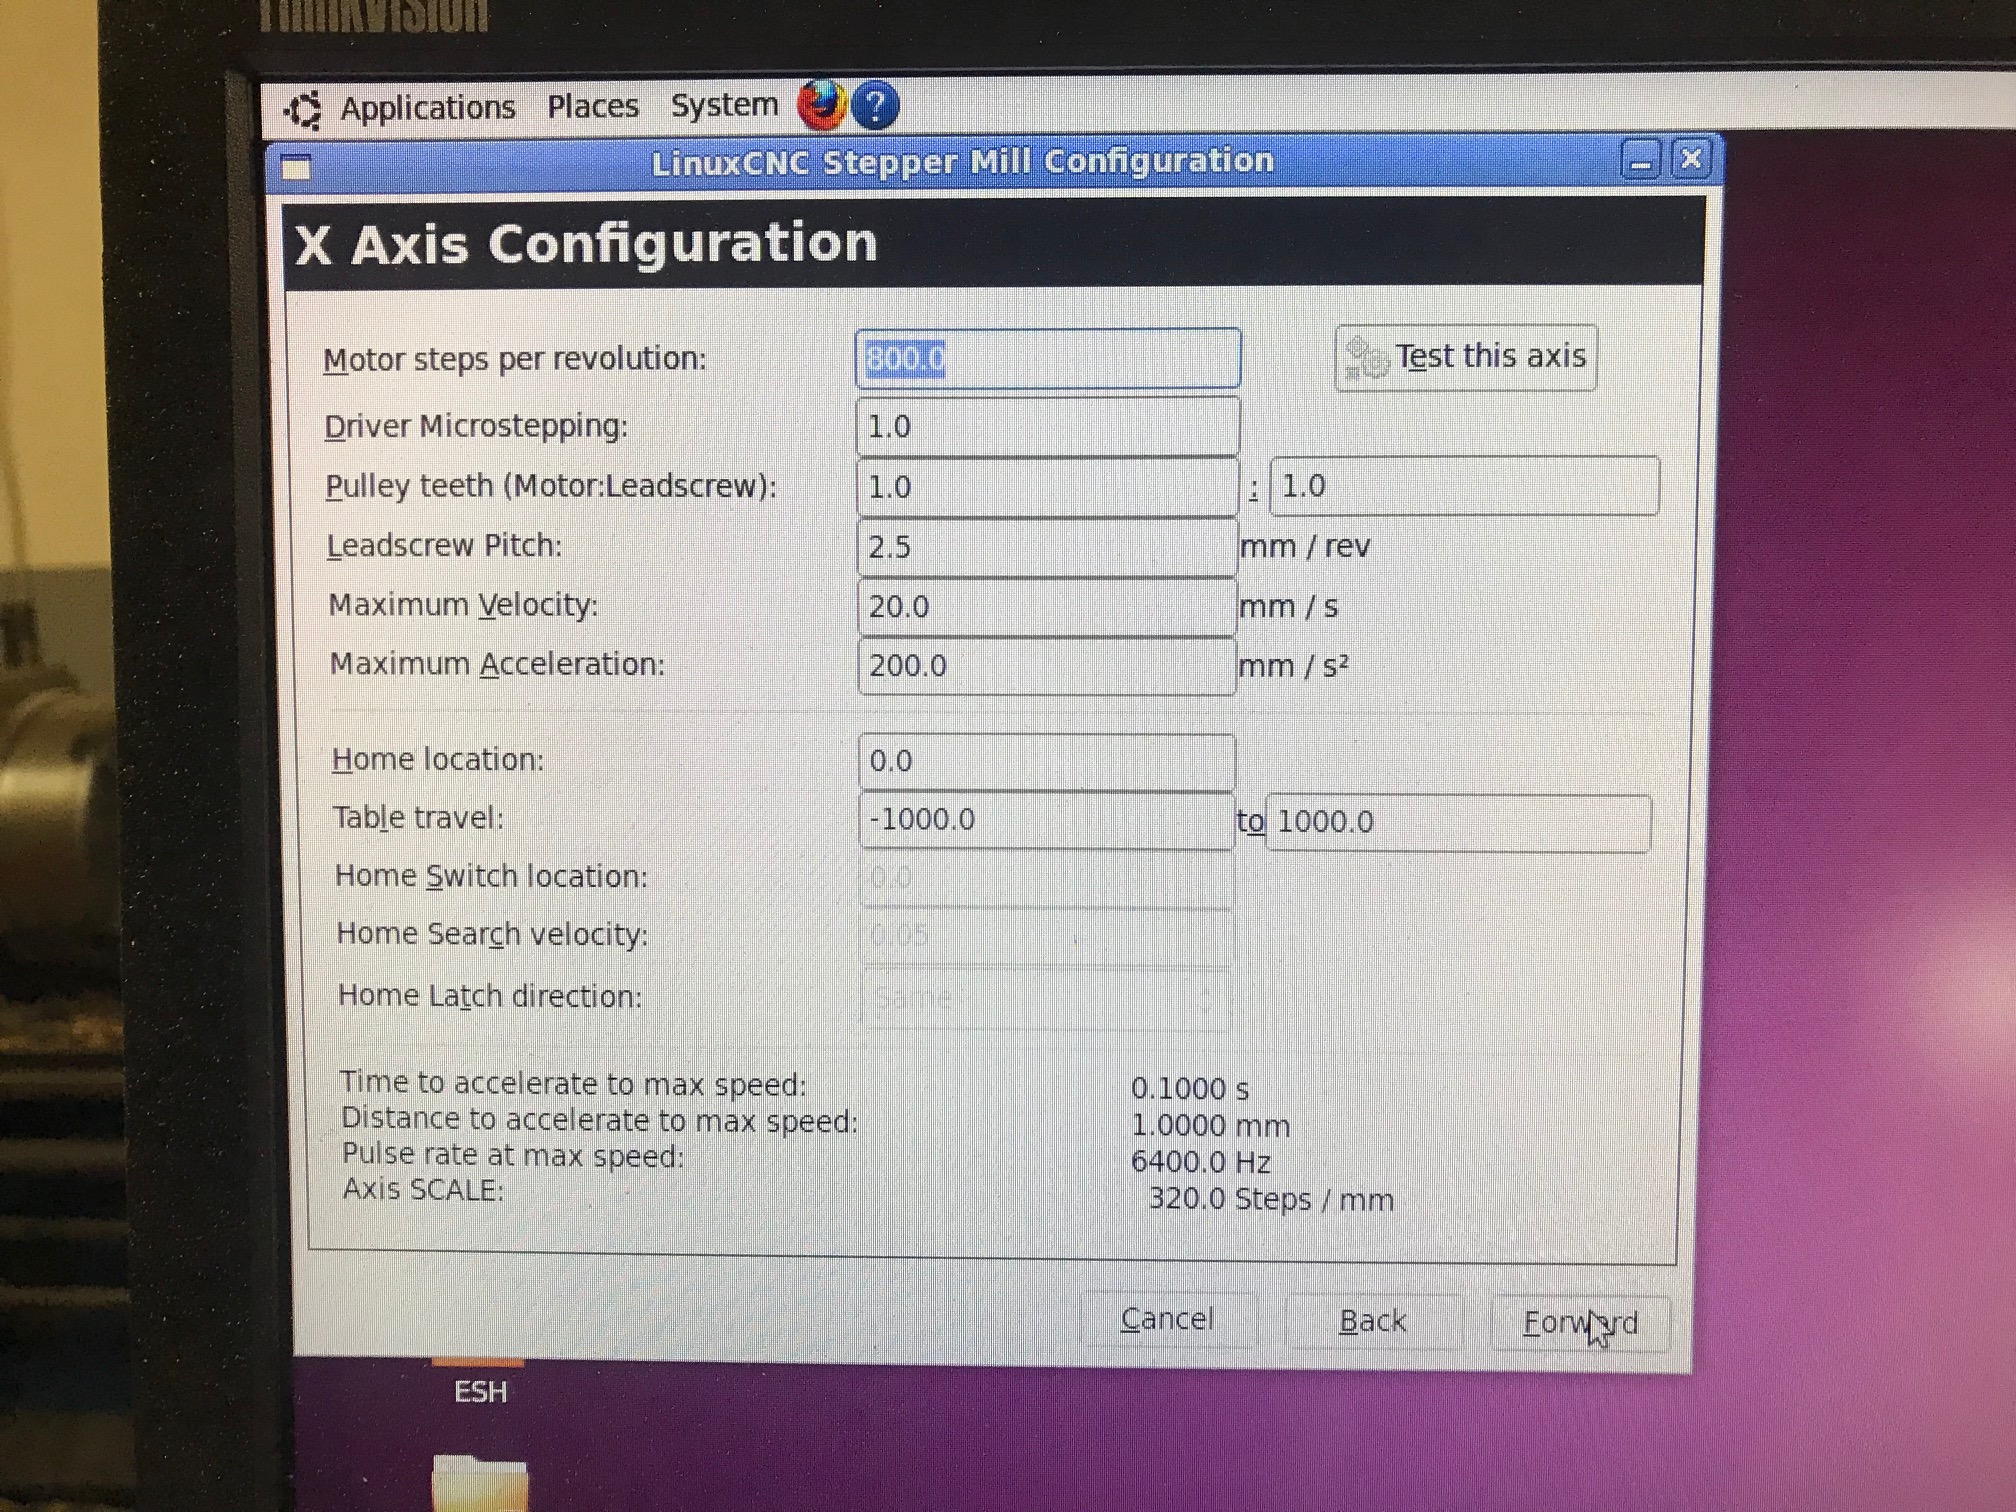Click Forward to continue the wizard
2016x1512 pixels.
pyautogui.click(x=1580, y=1322)
